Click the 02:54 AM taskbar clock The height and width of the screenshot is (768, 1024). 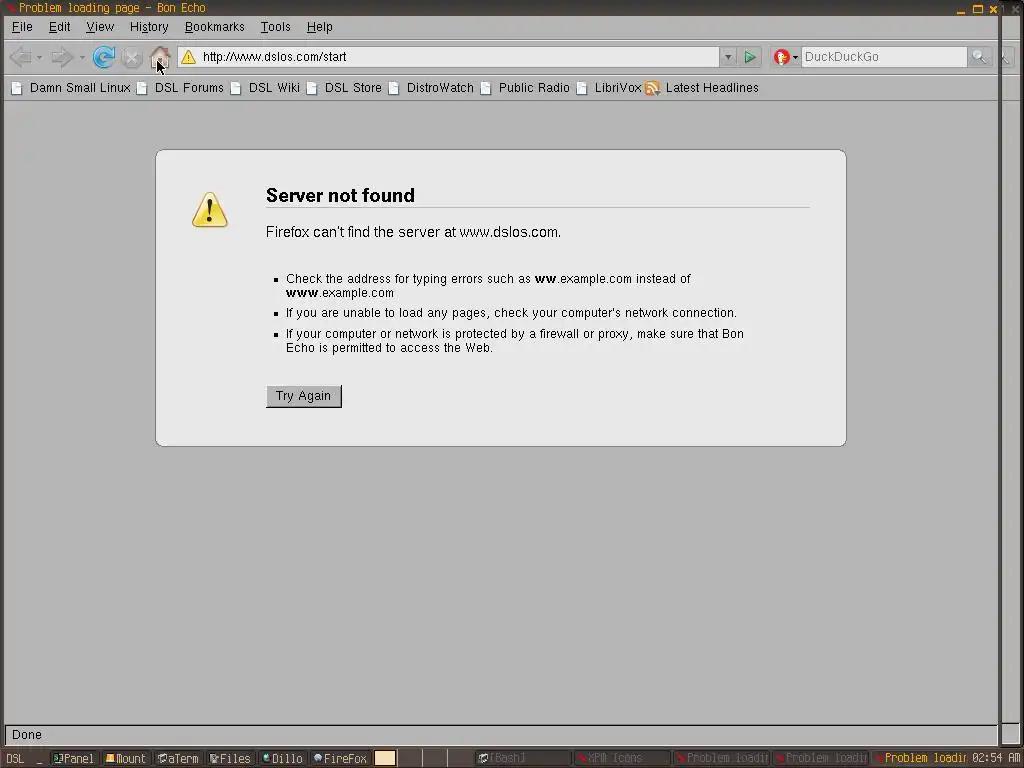coord(995,758)
